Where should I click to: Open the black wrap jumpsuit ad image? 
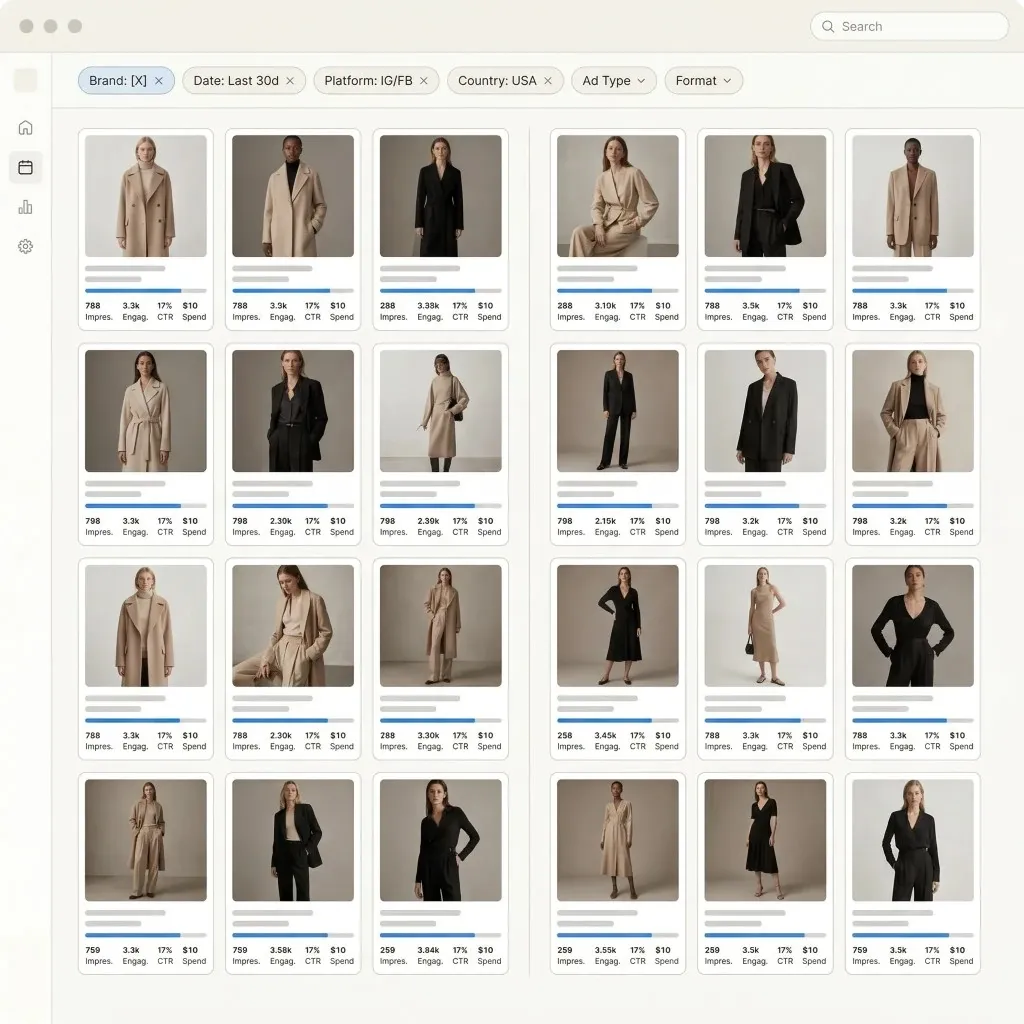pyautogui.click(x=441, y=840)
